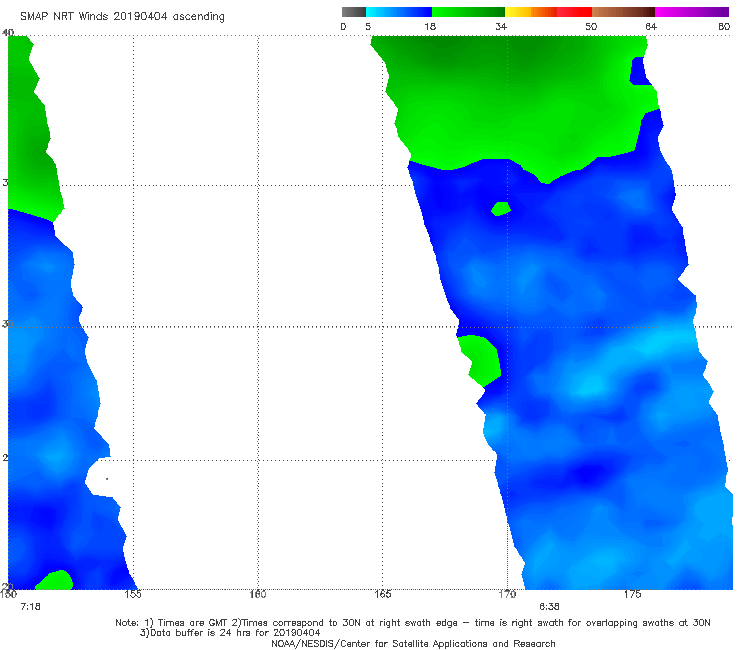This screenshot has height=650, width=740.
Task: Click the swath time label "6:38"
Action: tap(549, 607)
